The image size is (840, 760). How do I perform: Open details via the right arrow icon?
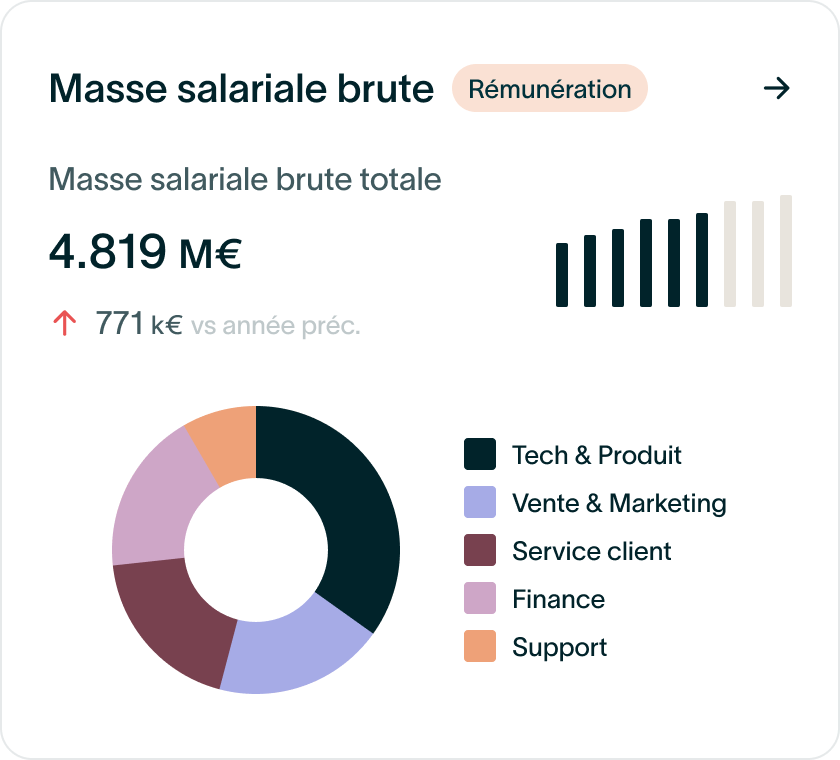click(x=776, y=88)
